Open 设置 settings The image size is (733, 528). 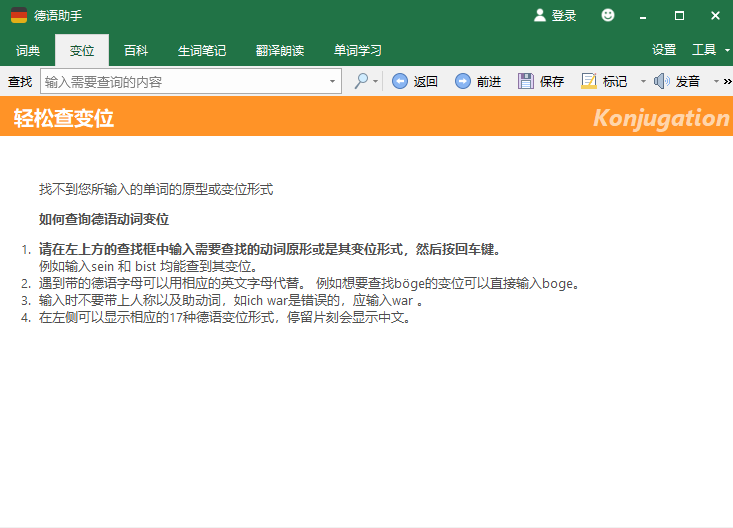coord(664,50)
